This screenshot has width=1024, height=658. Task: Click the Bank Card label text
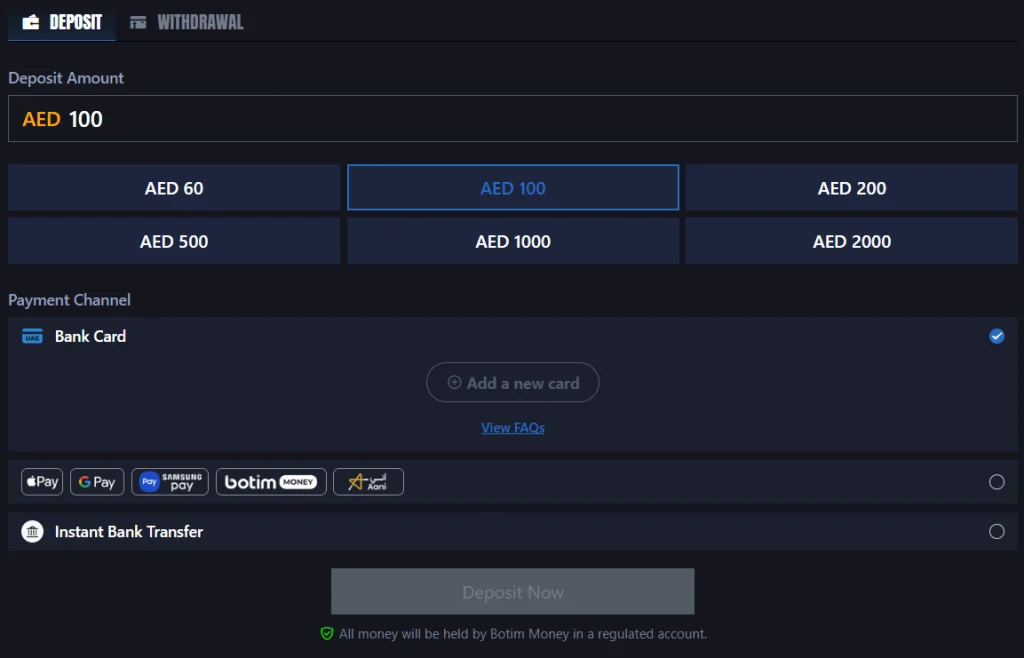[x=90, y=336]
